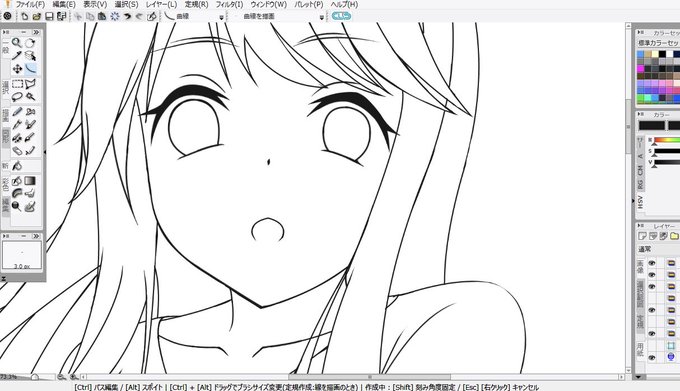The image size is (680, 391).
Task: Select the polyline selection tool
Action: pos(30,84)
